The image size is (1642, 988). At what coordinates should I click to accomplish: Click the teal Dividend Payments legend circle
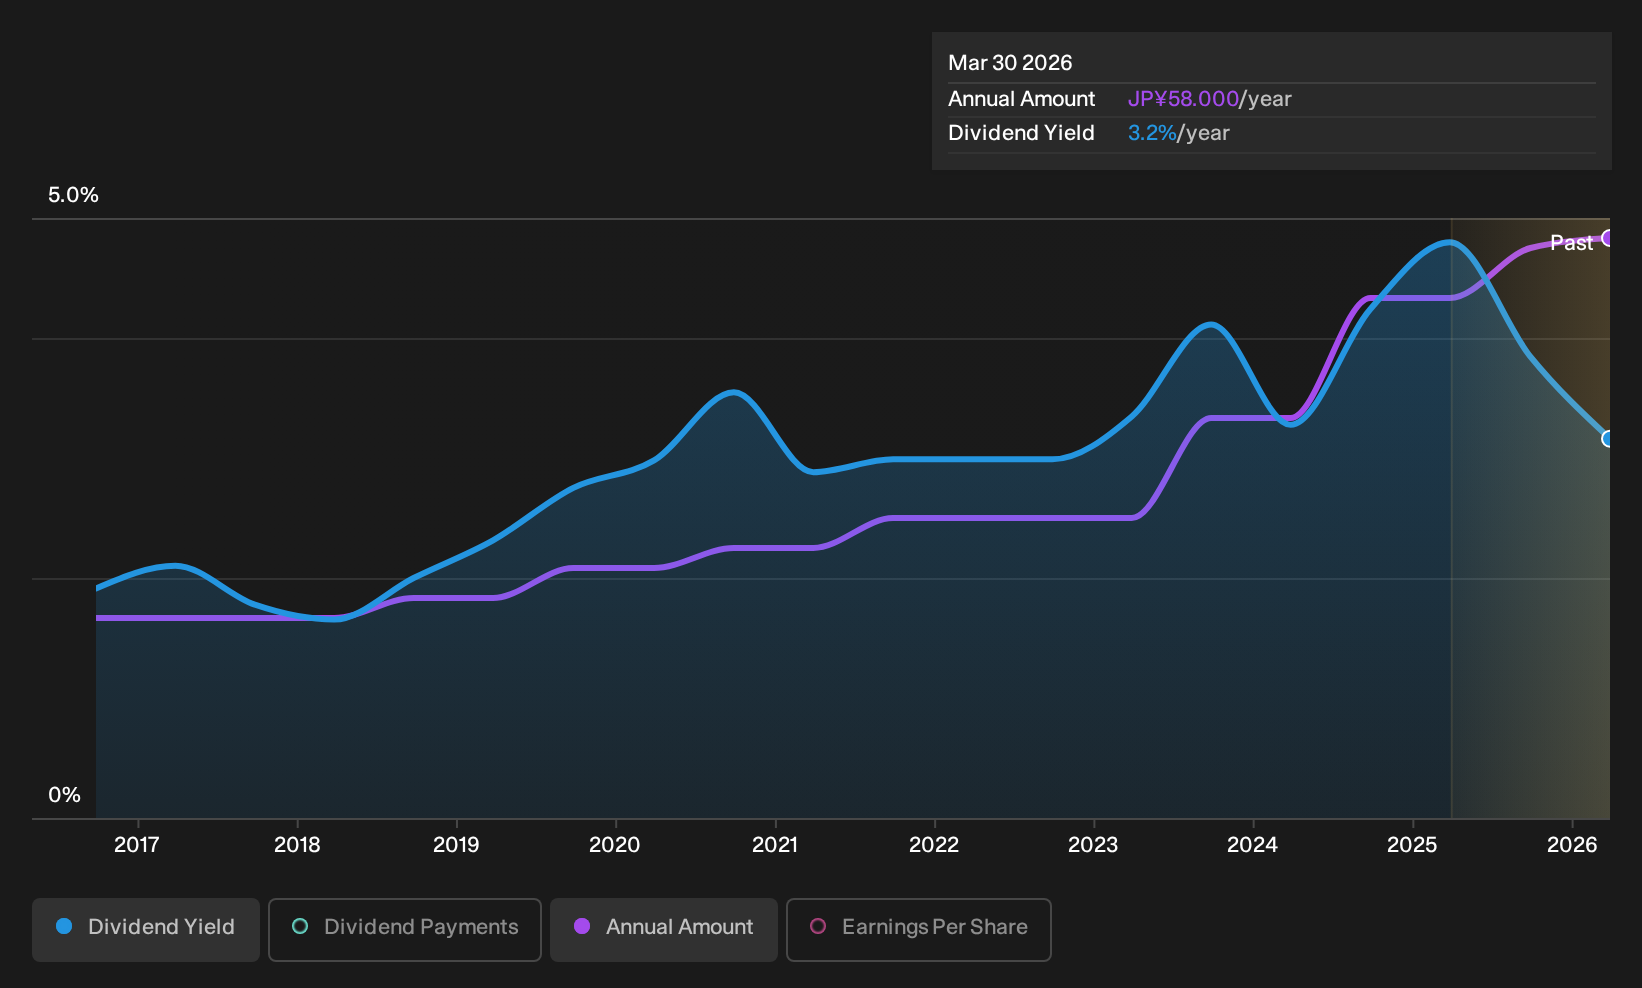tap(300, 927)
